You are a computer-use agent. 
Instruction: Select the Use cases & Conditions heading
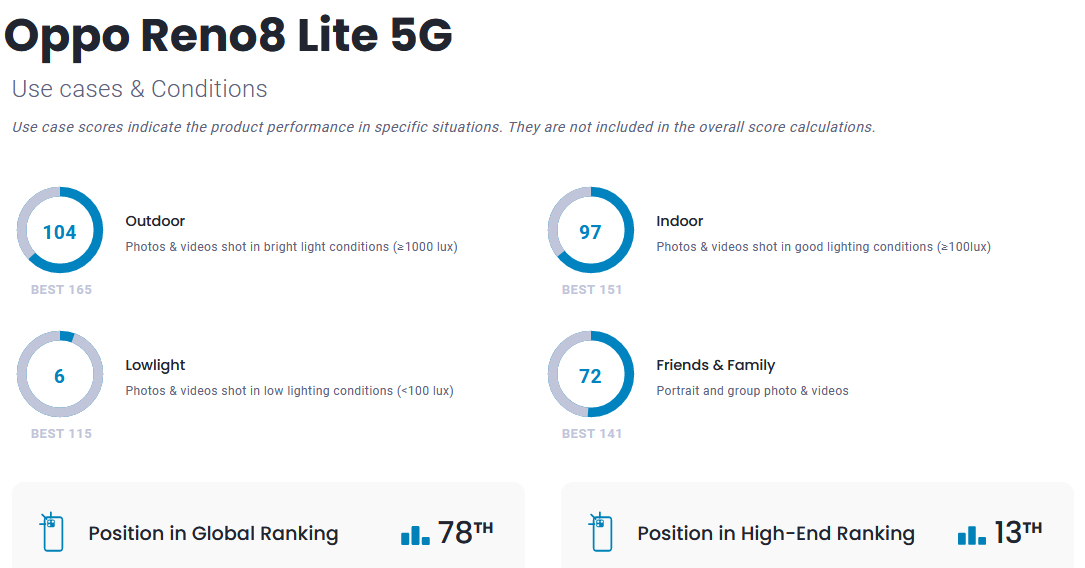140,89
